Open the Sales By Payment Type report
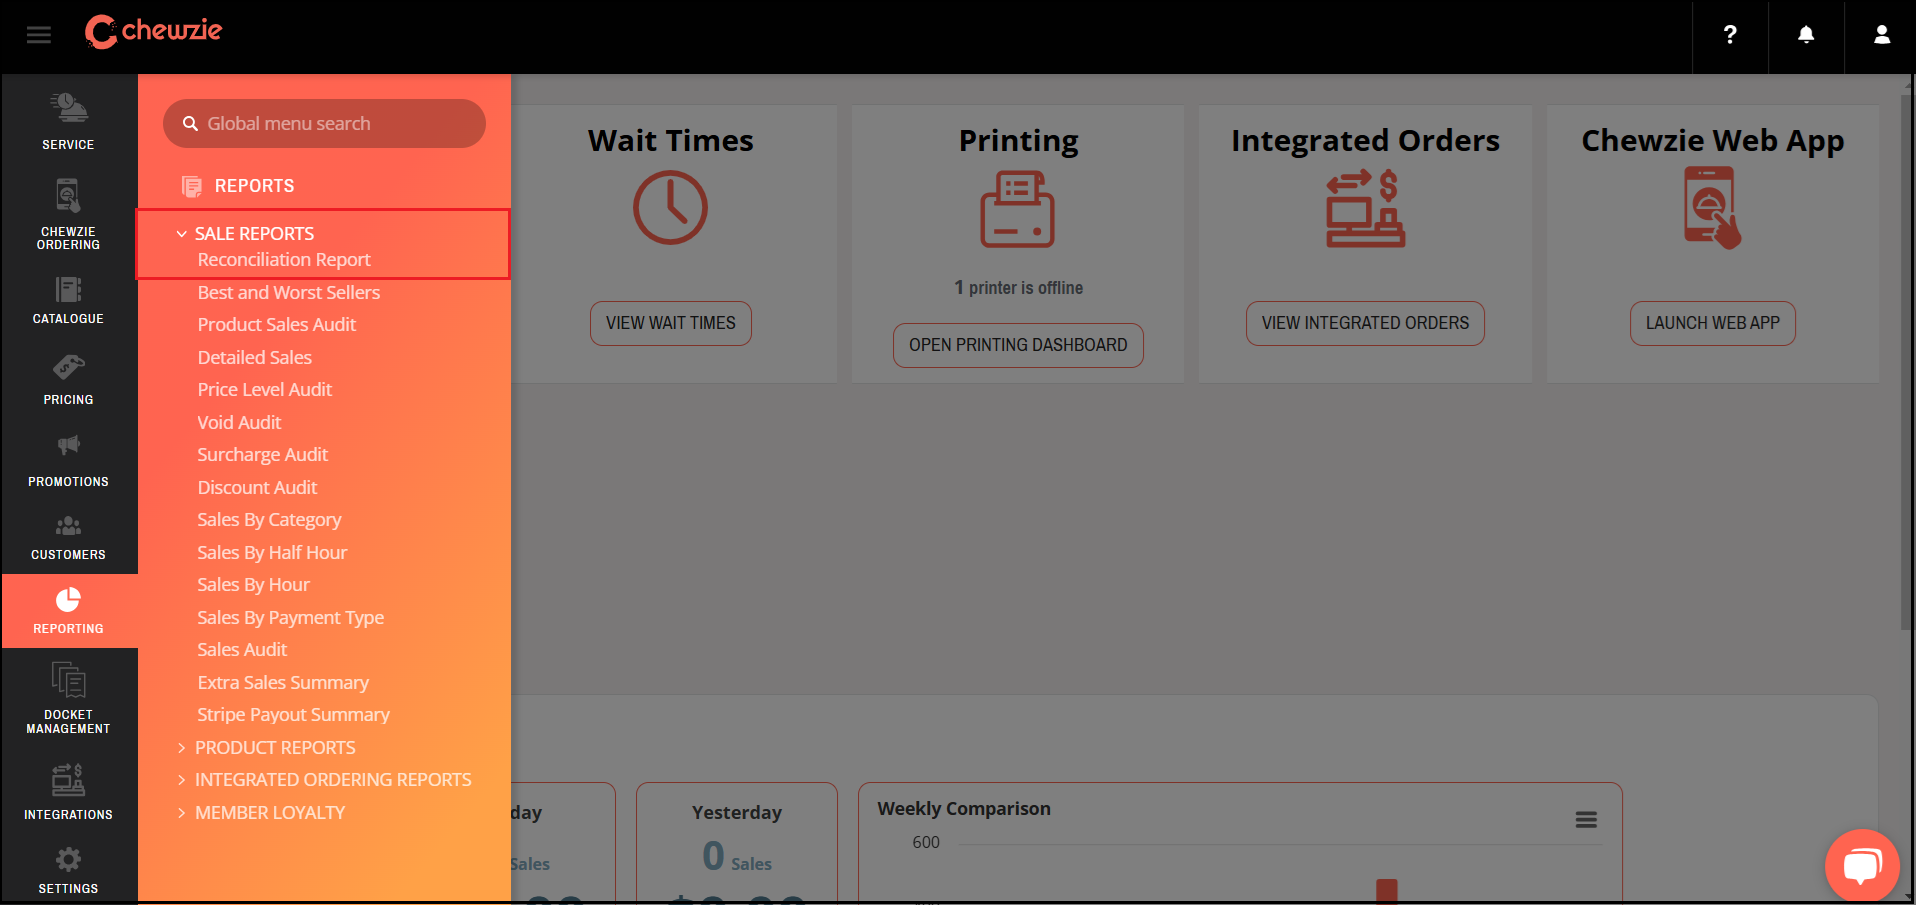Screen dimensions: 1918x912 pyautogui.click(x=291, y=618)
